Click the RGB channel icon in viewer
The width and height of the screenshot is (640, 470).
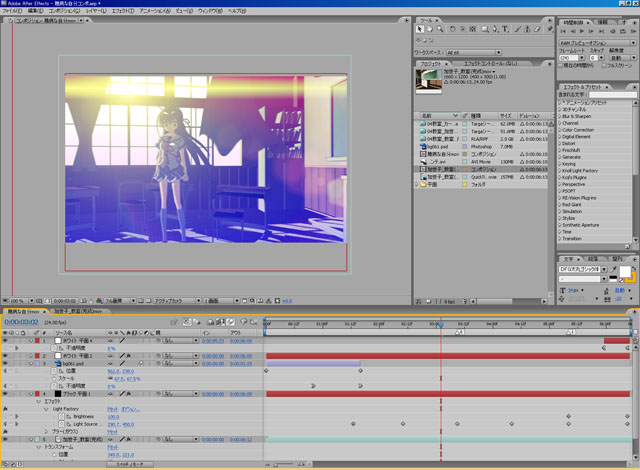pyautogui.click(x=99, y=301)
